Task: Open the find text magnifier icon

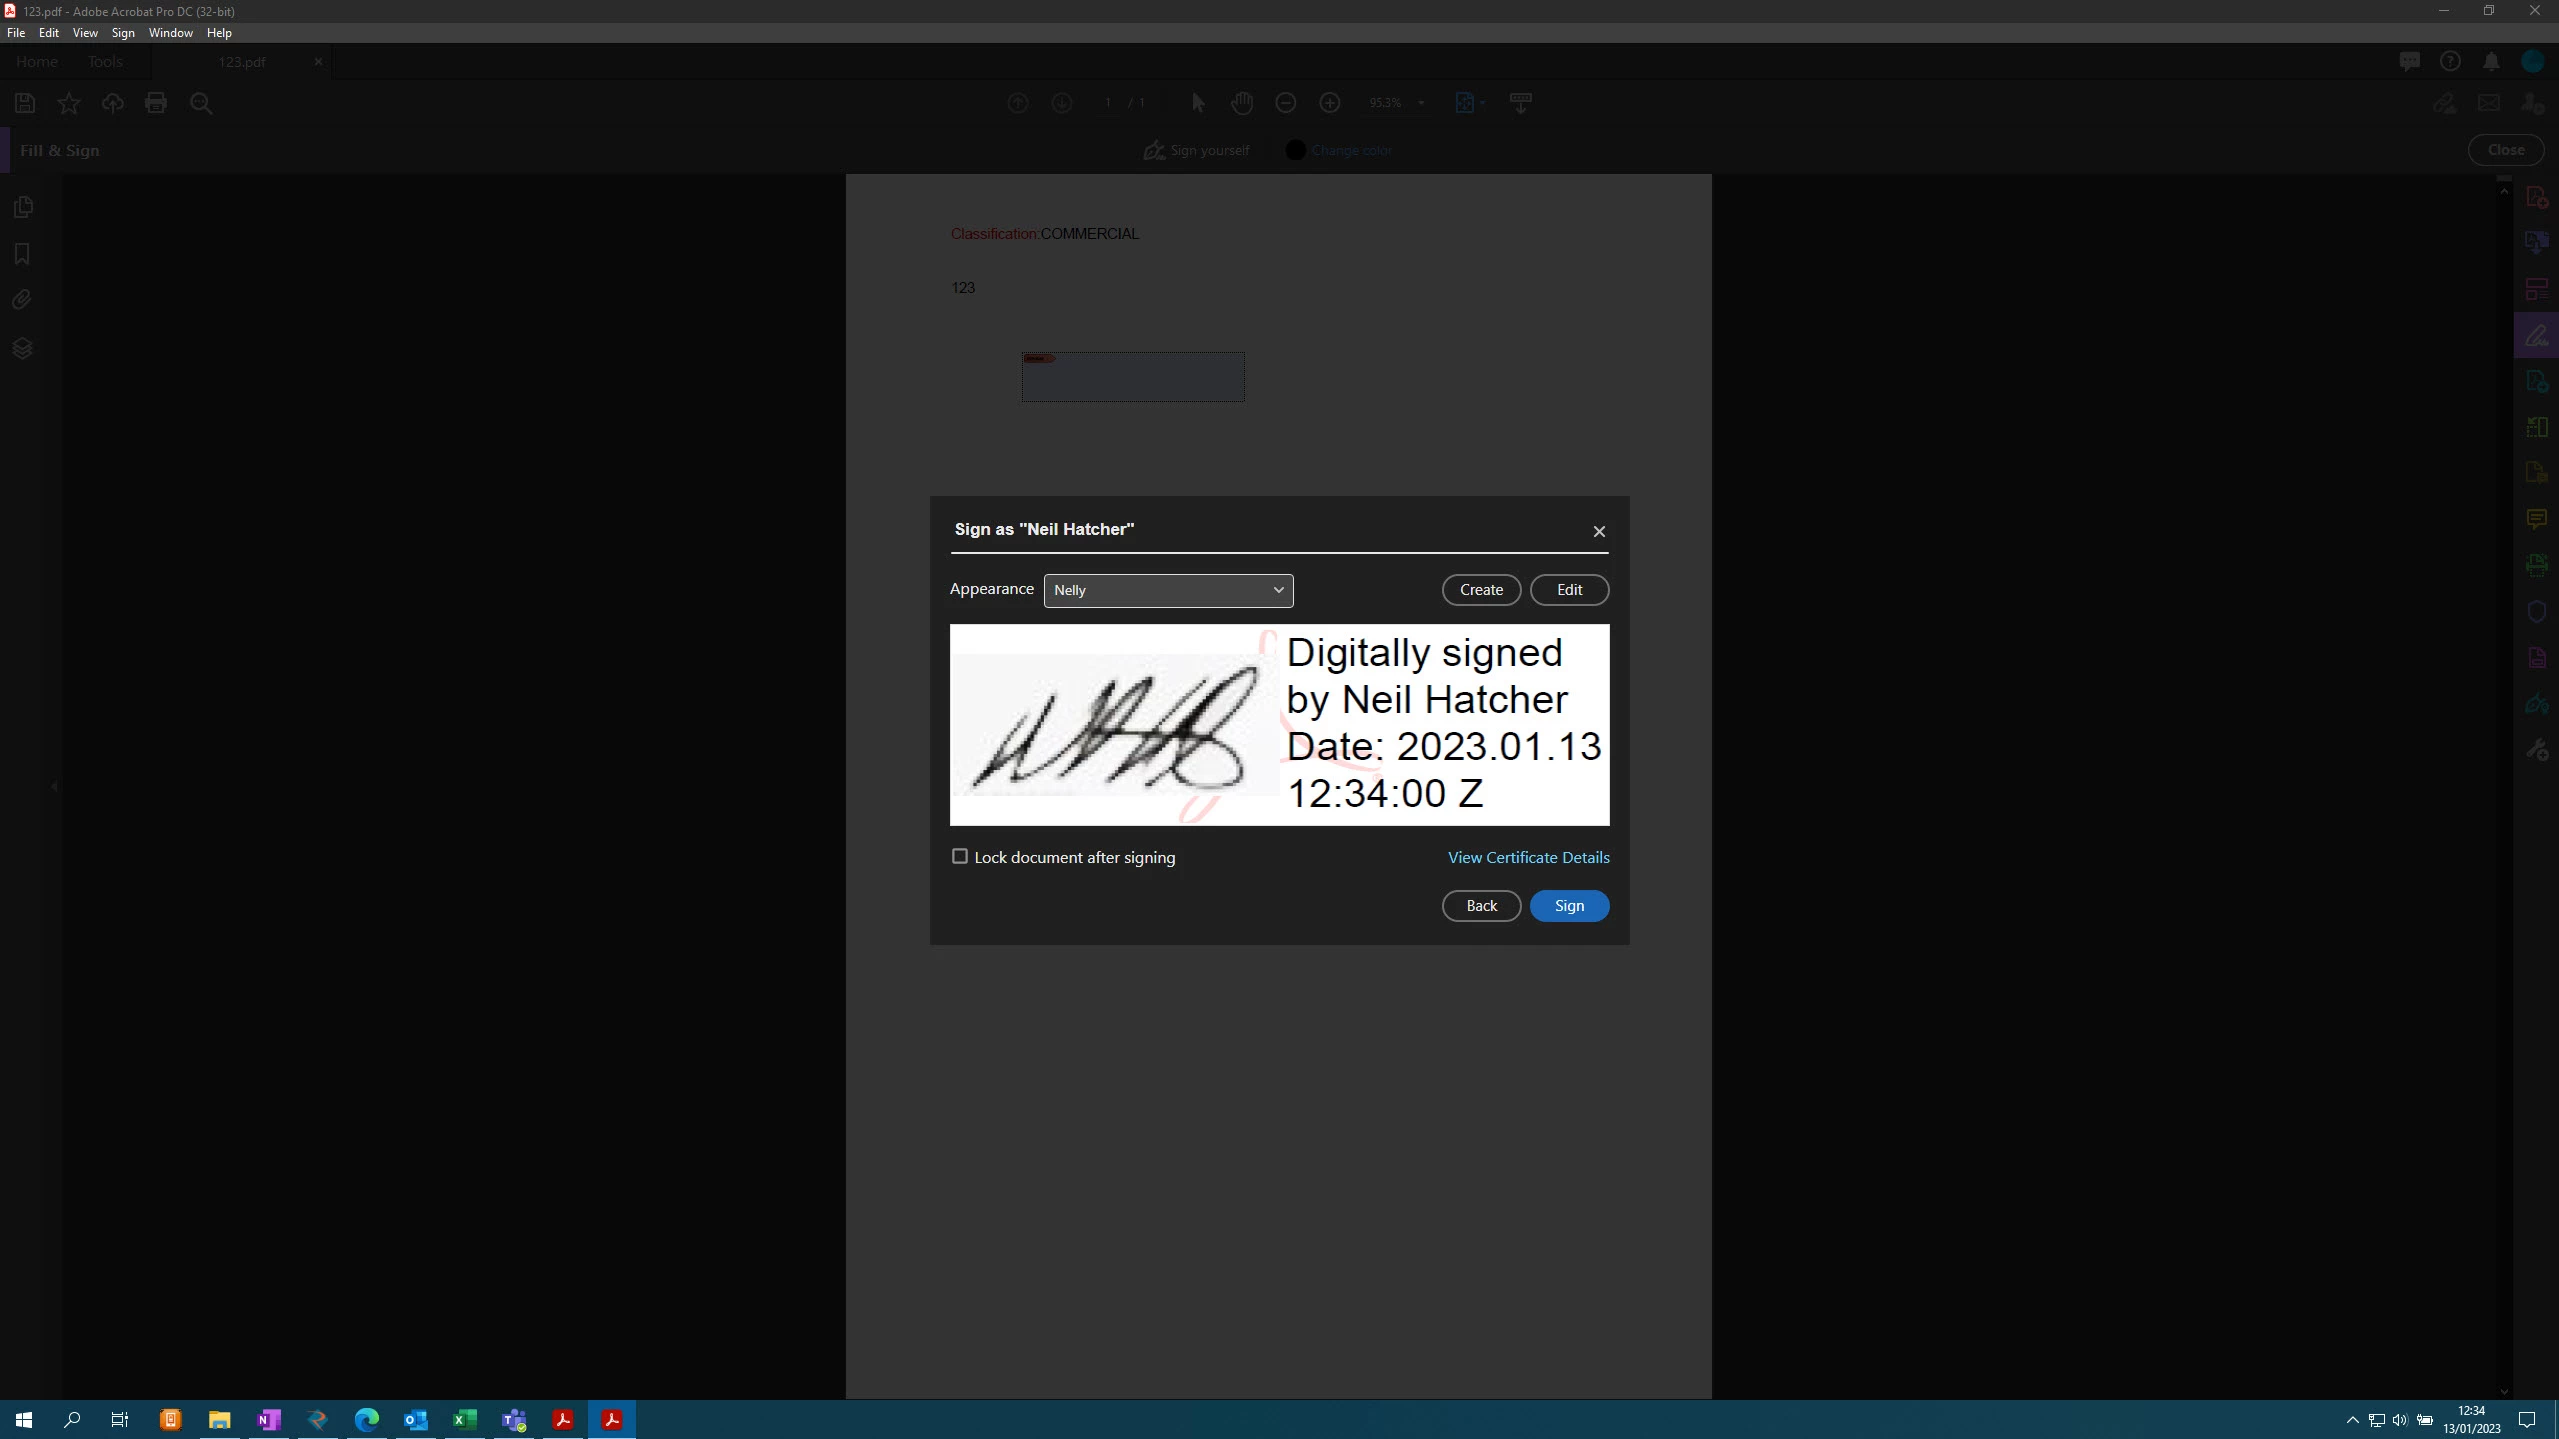Action: coord(201,103)
